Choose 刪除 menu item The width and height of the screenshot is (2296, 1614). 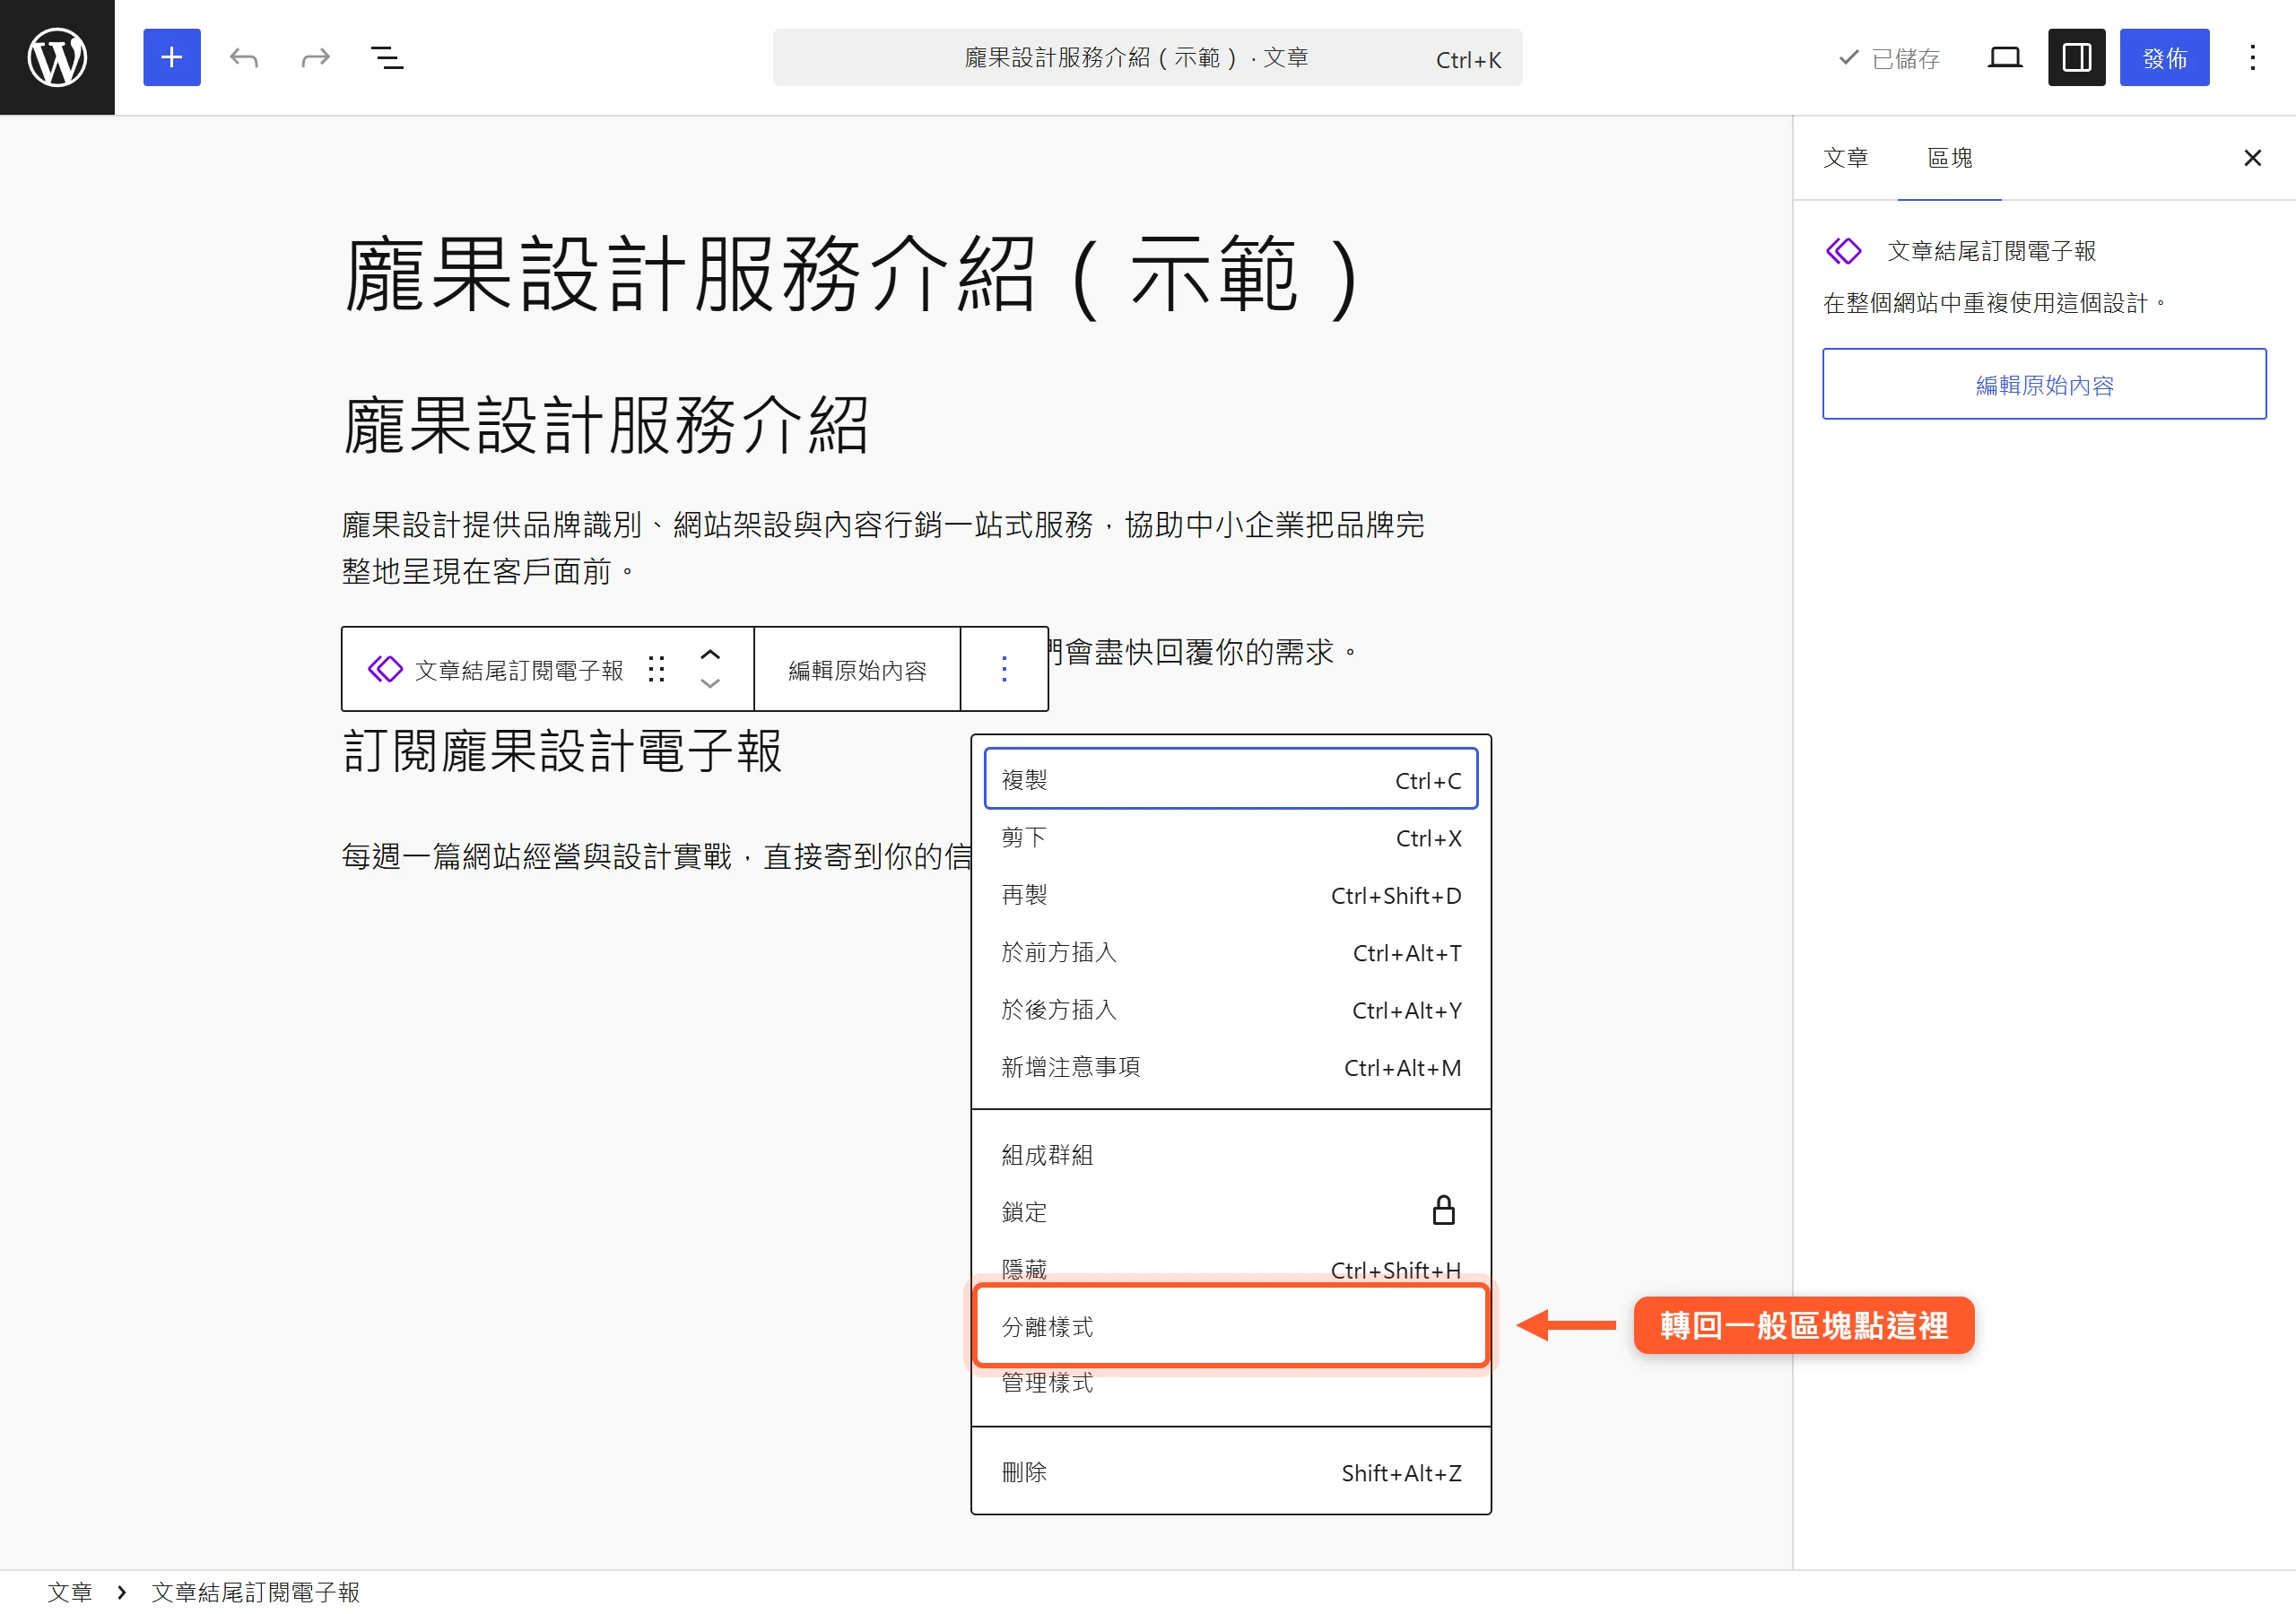click(1231, 1472)
